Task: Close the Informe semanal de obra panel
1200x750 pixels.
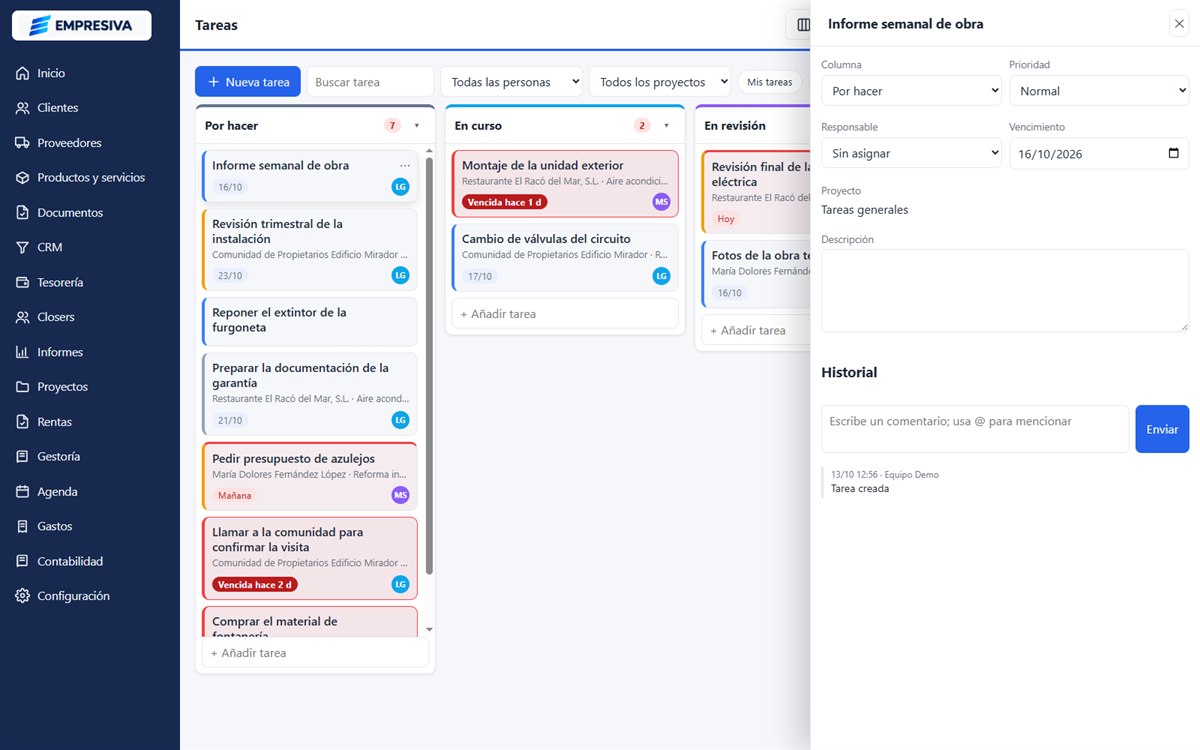Action: 1179,24
